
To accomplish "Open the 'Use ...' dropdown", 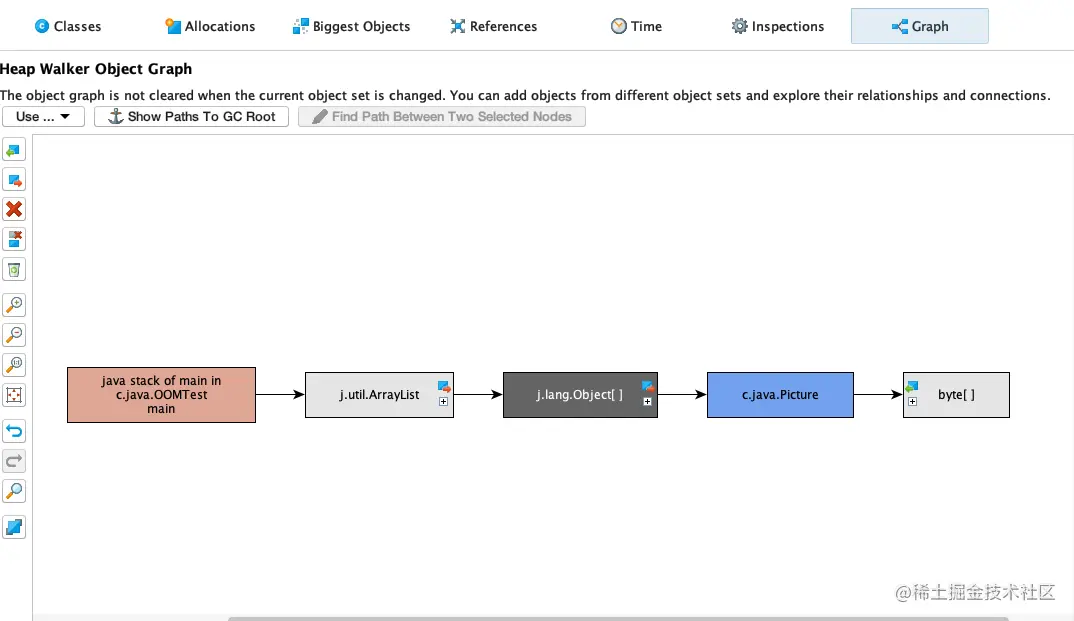I will 43,117.
